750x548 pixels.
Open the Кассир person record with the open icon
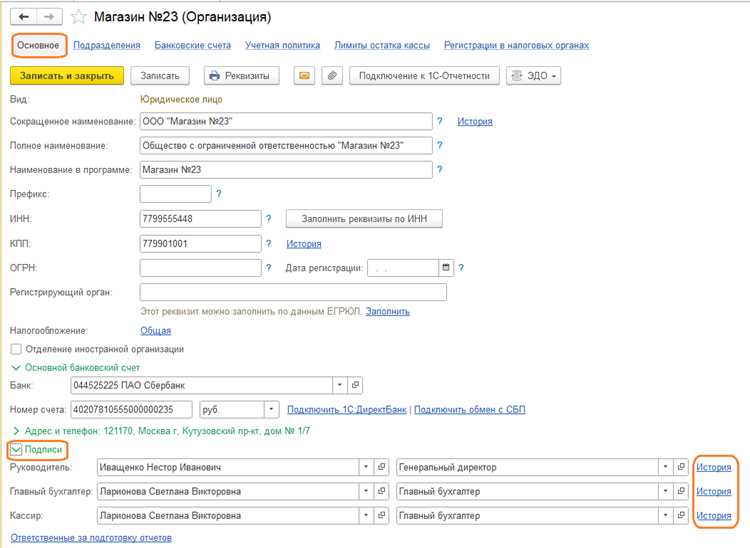(381, 515)
